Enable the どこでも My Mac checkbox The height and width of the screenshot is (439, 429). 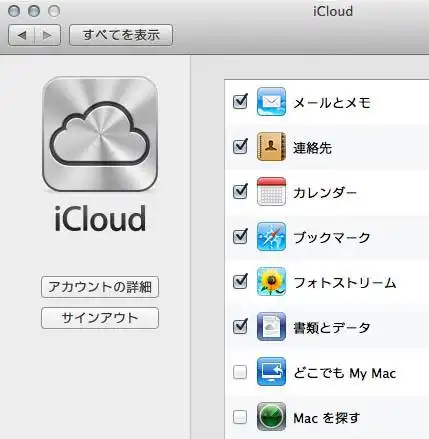point(240,372)
